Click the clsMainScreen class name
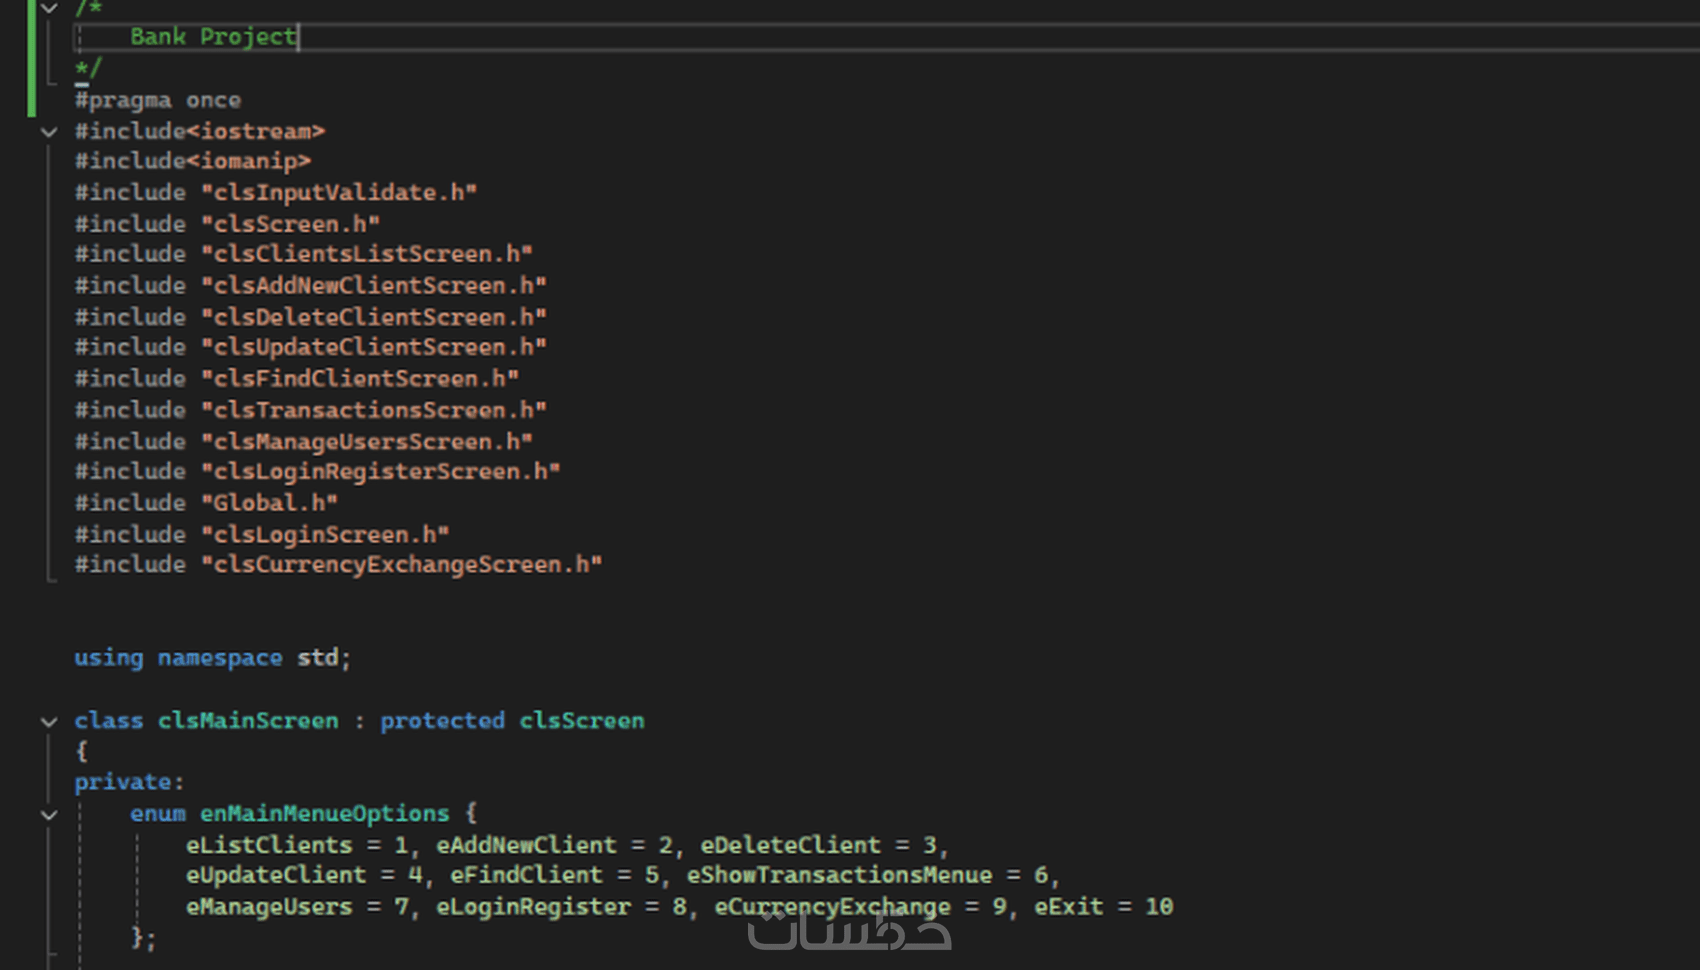Image resolution: width=1700 pixels, height=970 pixels. tap(248, 721)
